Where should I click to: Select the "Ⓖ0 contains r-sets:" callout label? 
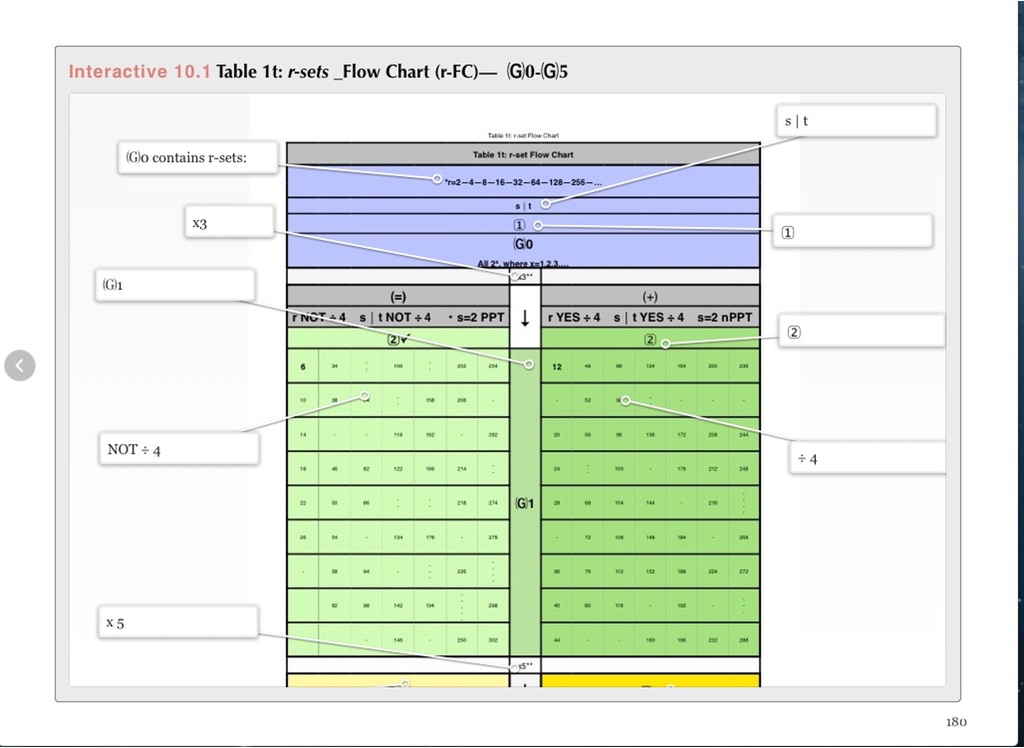(197, 157)
